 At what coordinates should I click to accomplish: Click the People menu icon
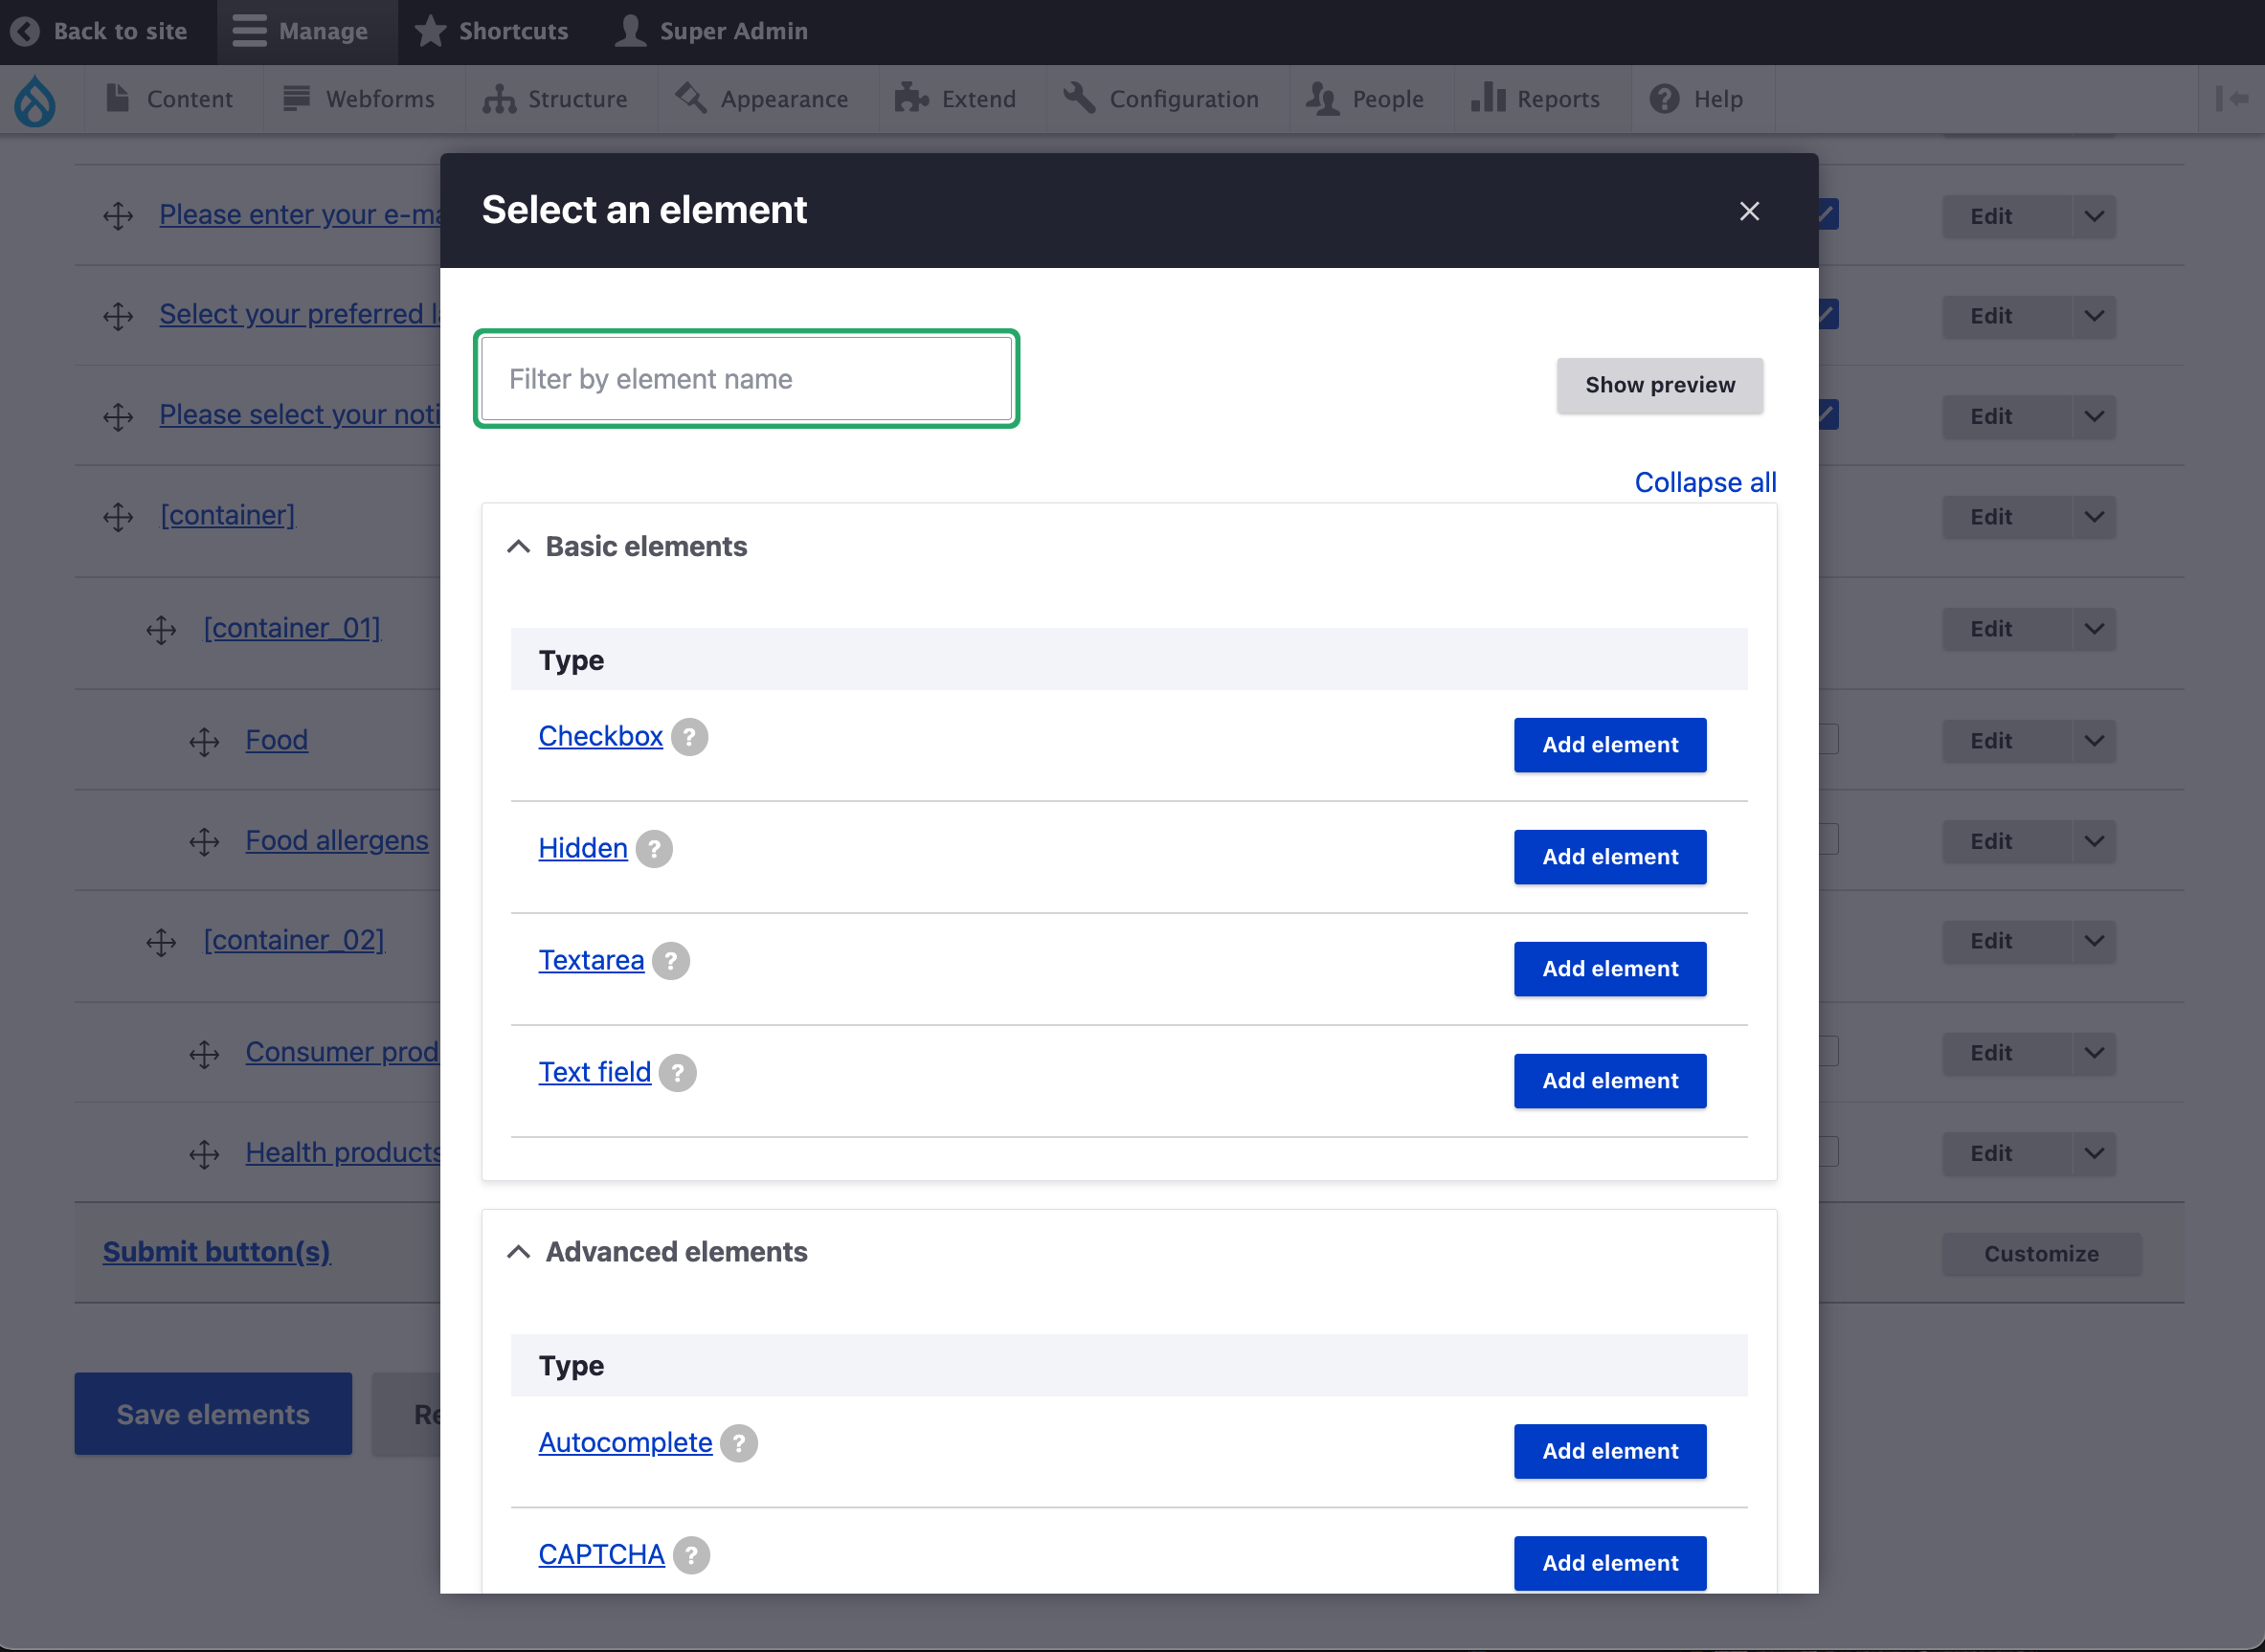click(1319, 99)
